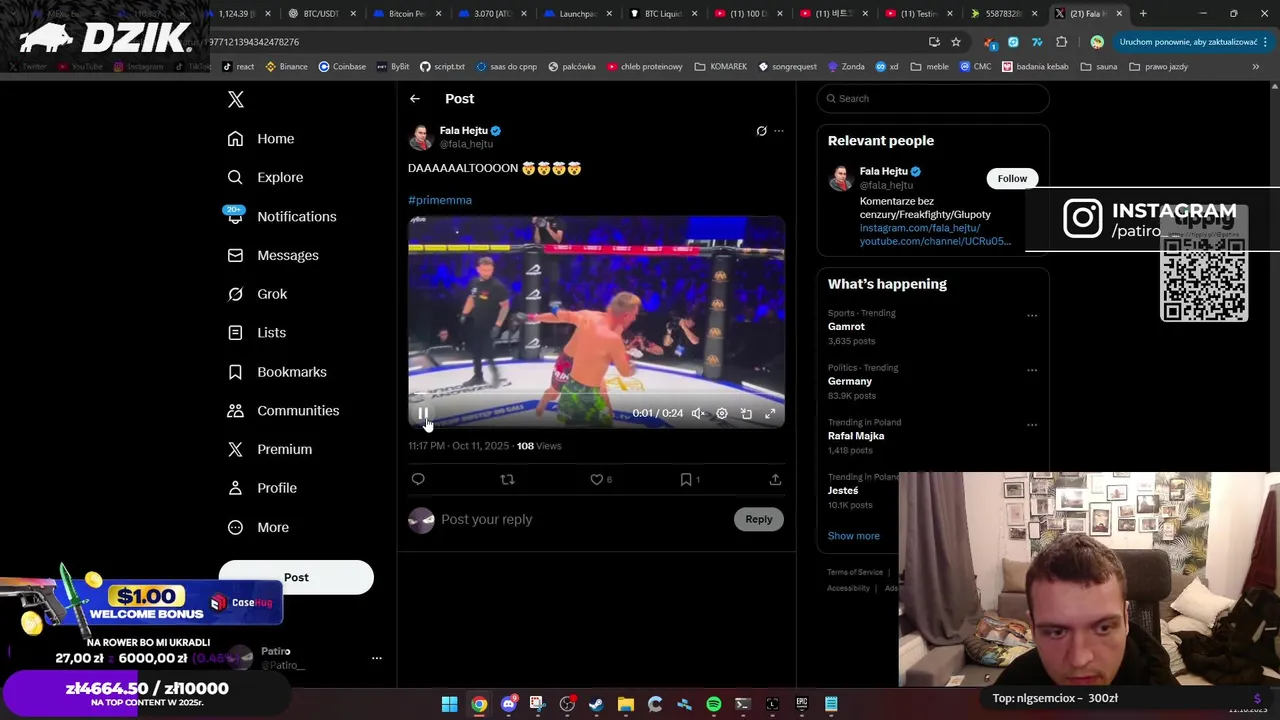Open the Gamrot trending topic

click(x=846, y=327)
